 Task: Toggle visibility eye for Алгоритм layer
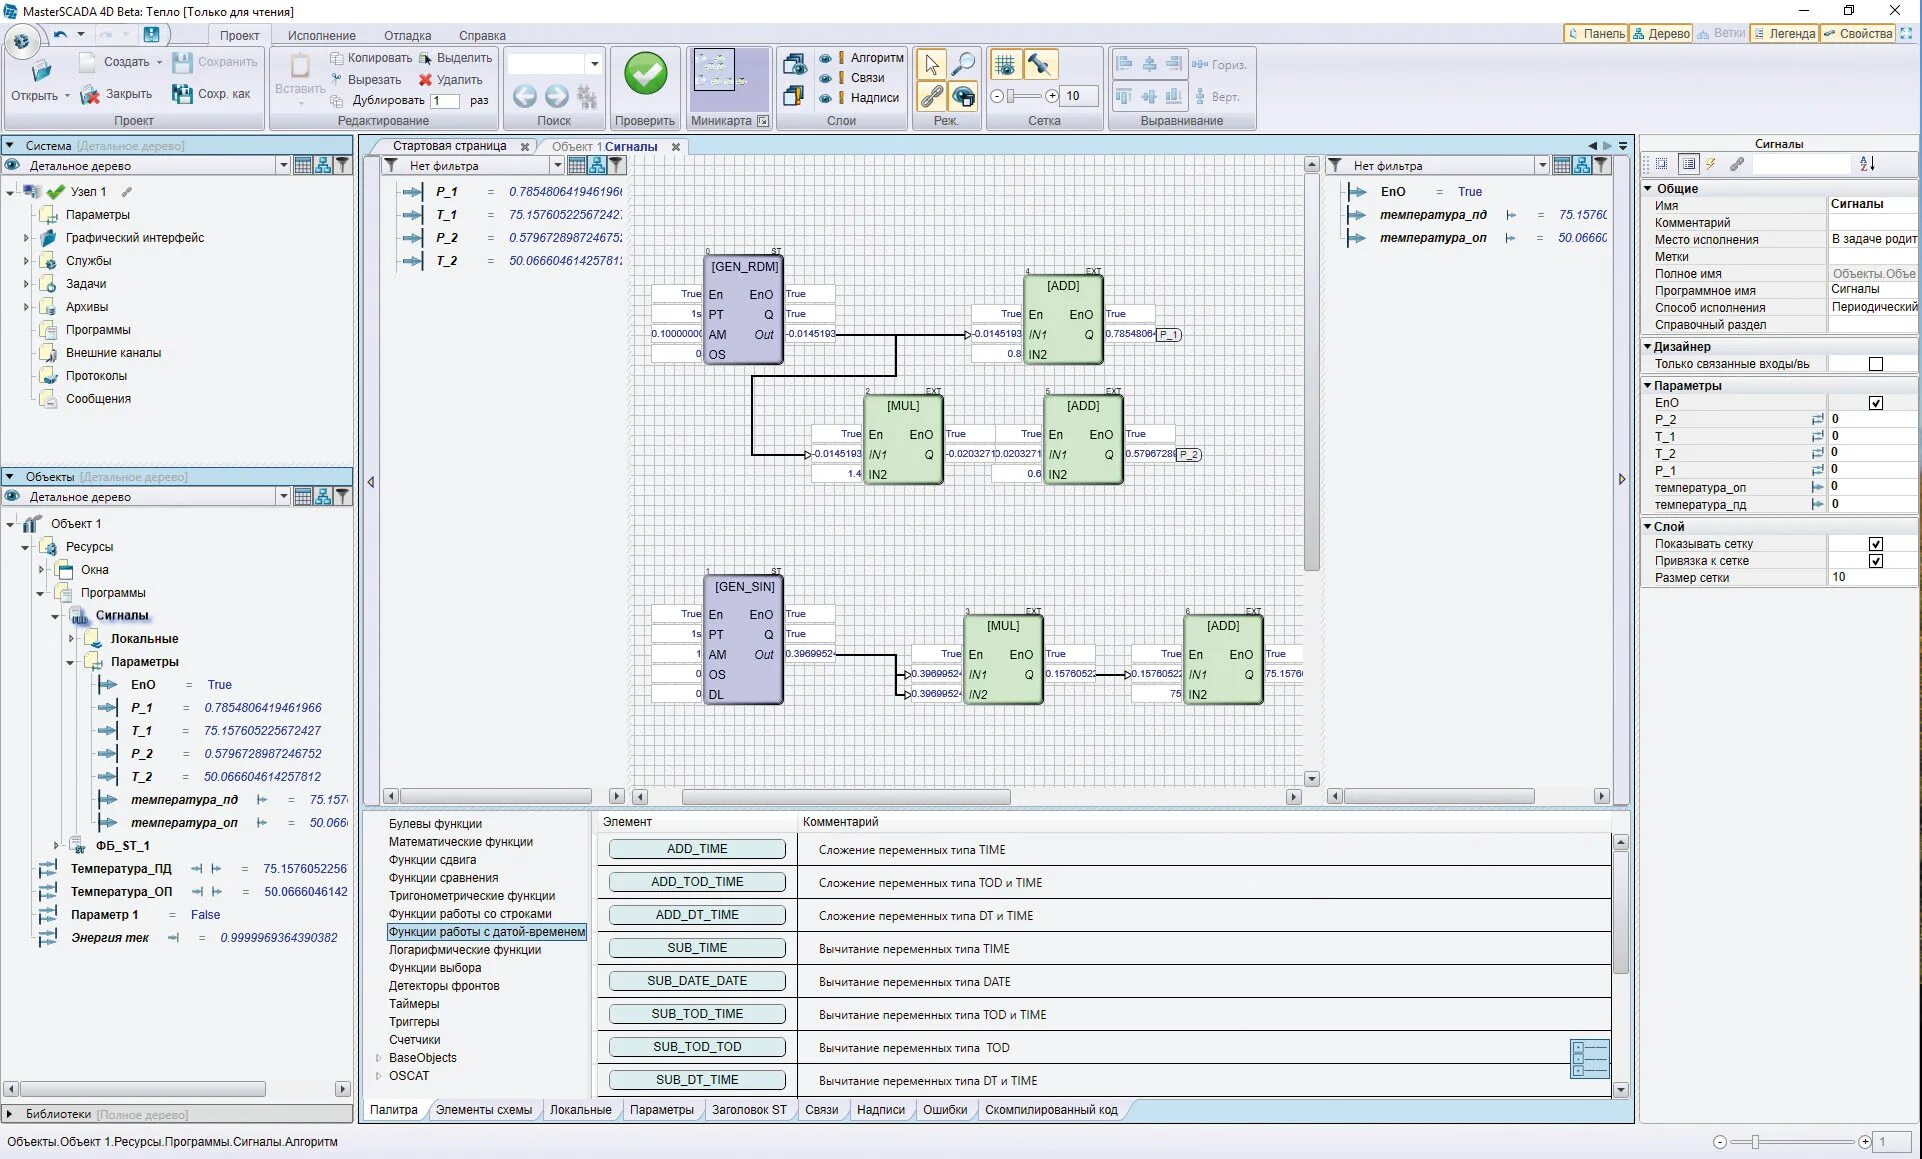coord(825,58)
